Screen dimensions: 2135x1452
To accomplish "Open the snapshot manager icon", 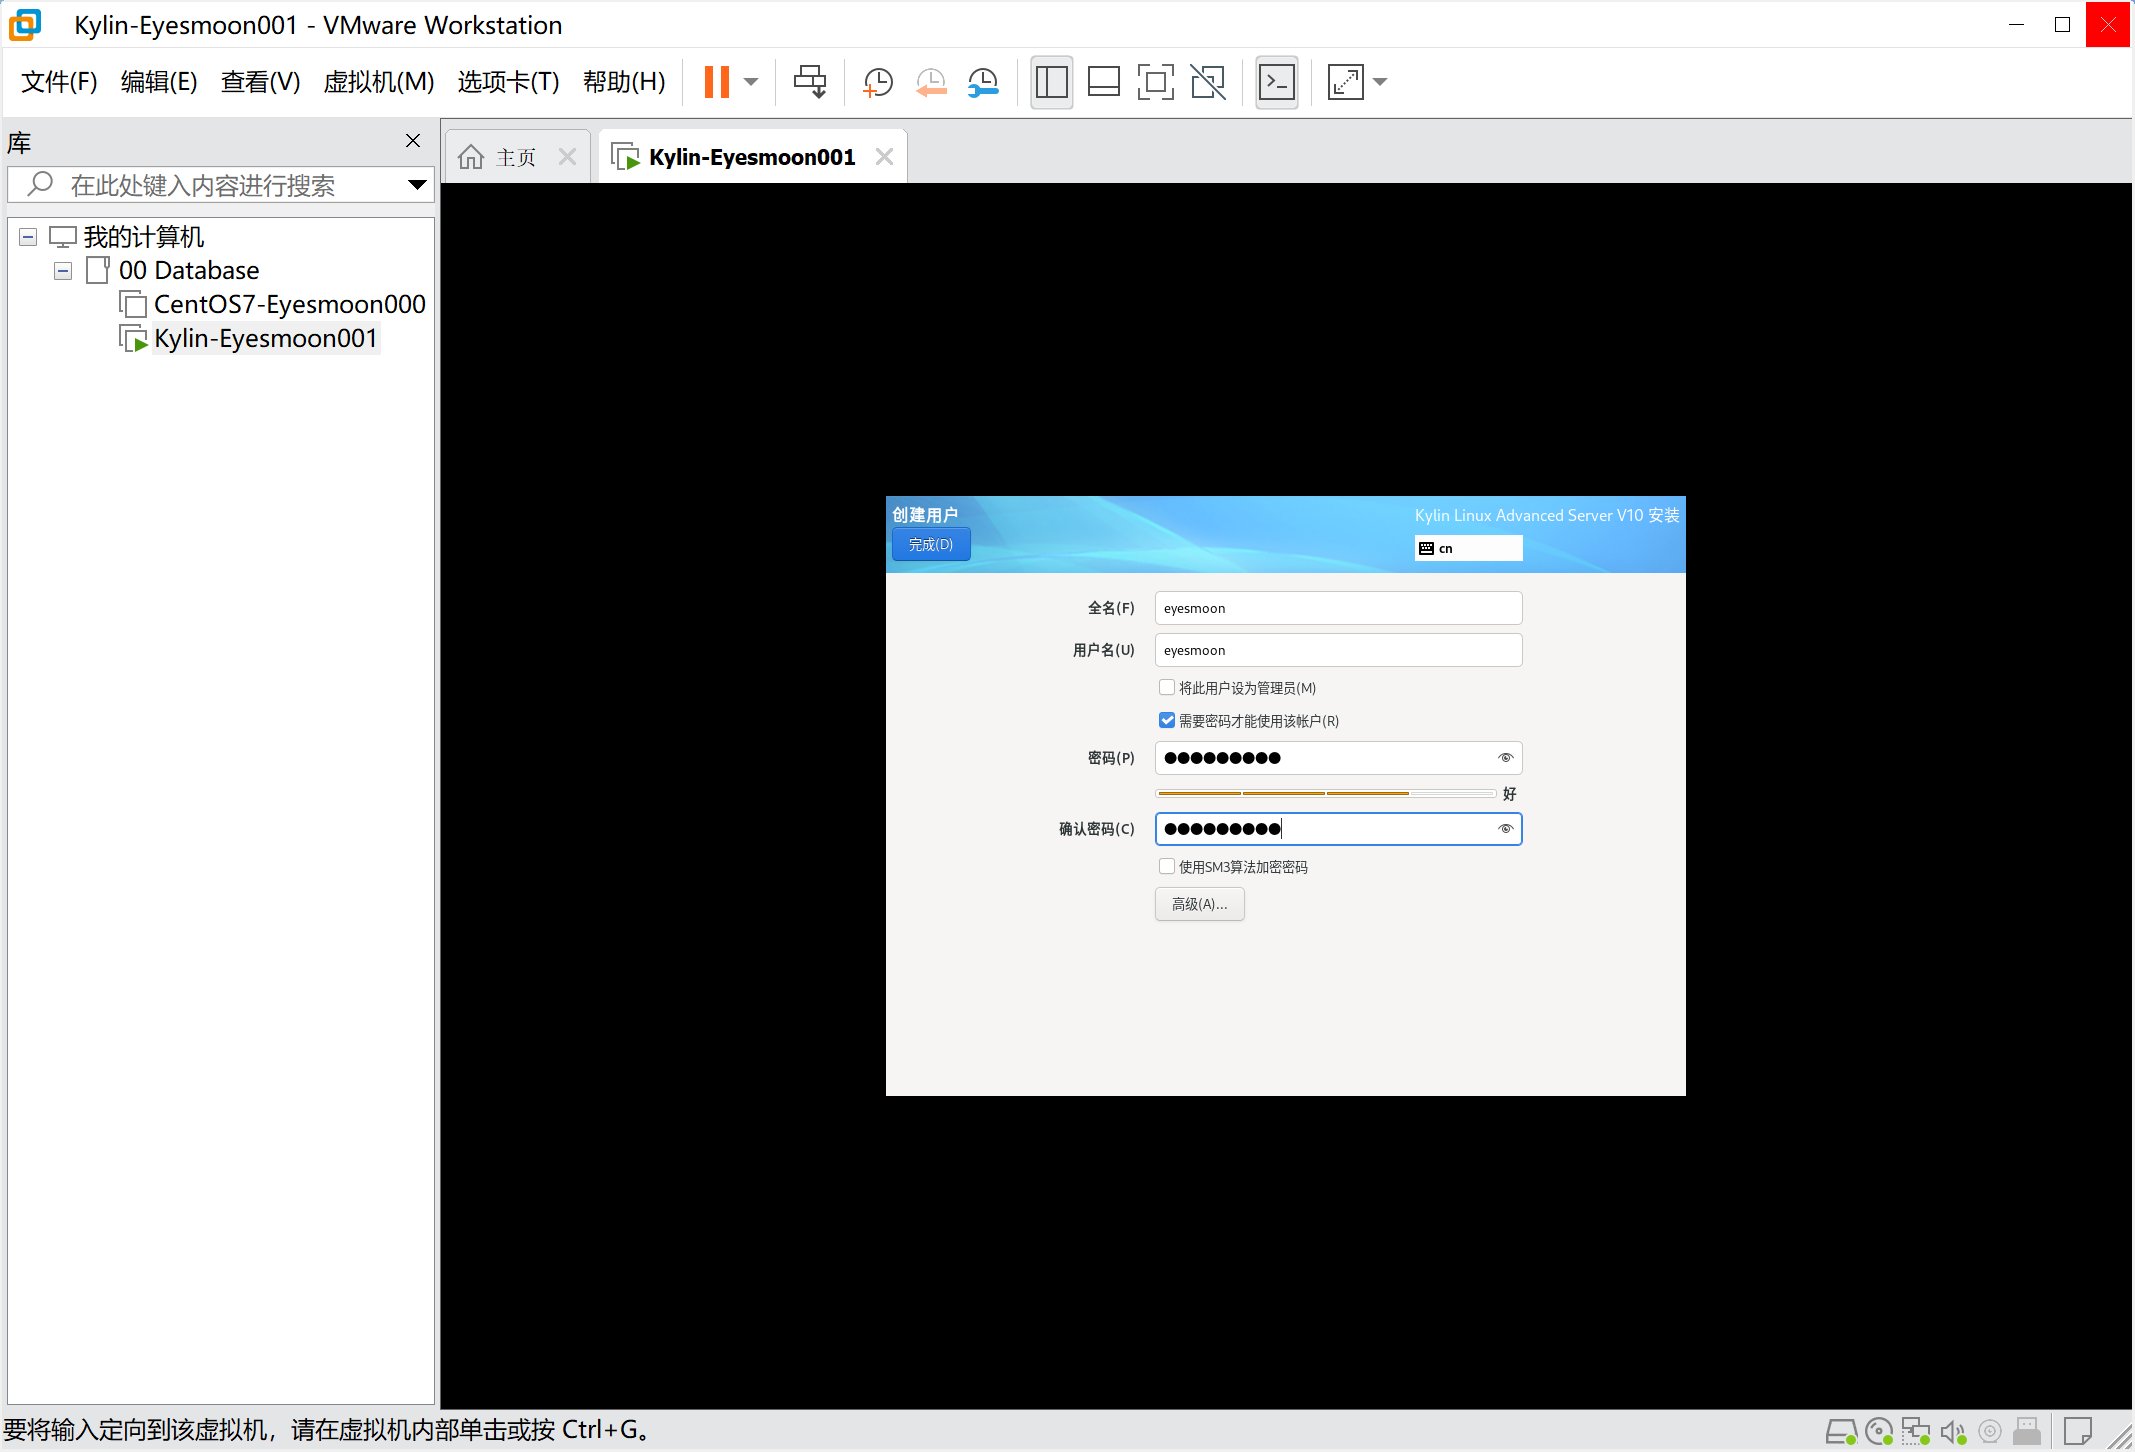I will (x=984, y=82).
